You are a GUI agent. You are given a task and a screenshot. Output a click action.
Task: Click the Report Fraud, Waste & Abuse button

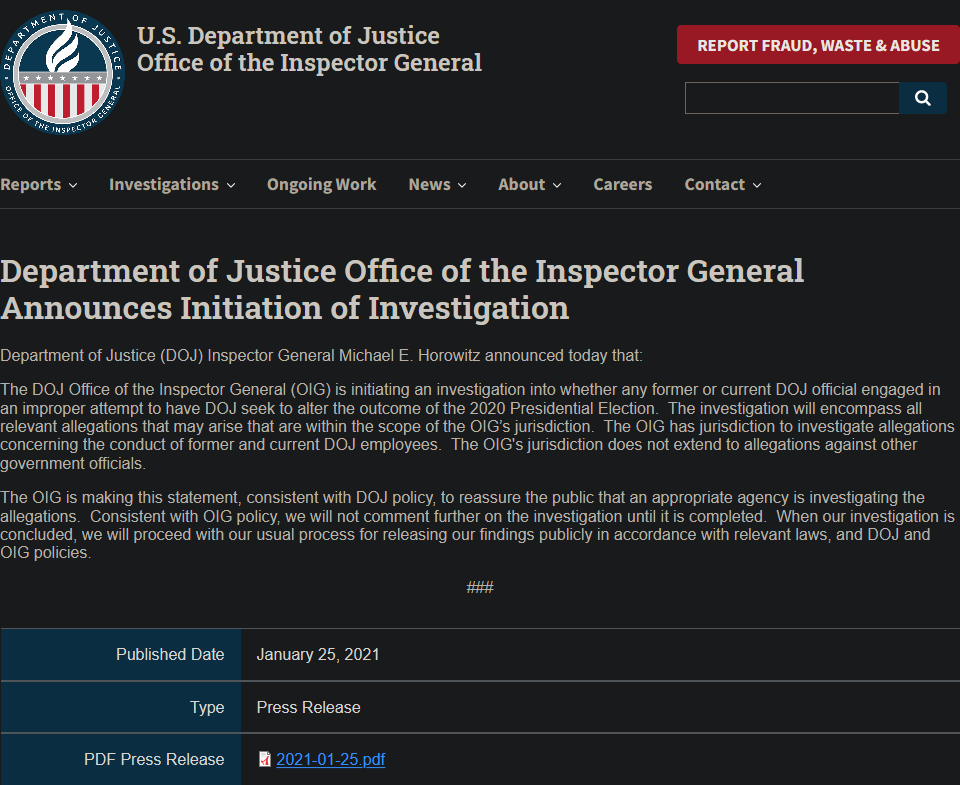tap(818, 45)
